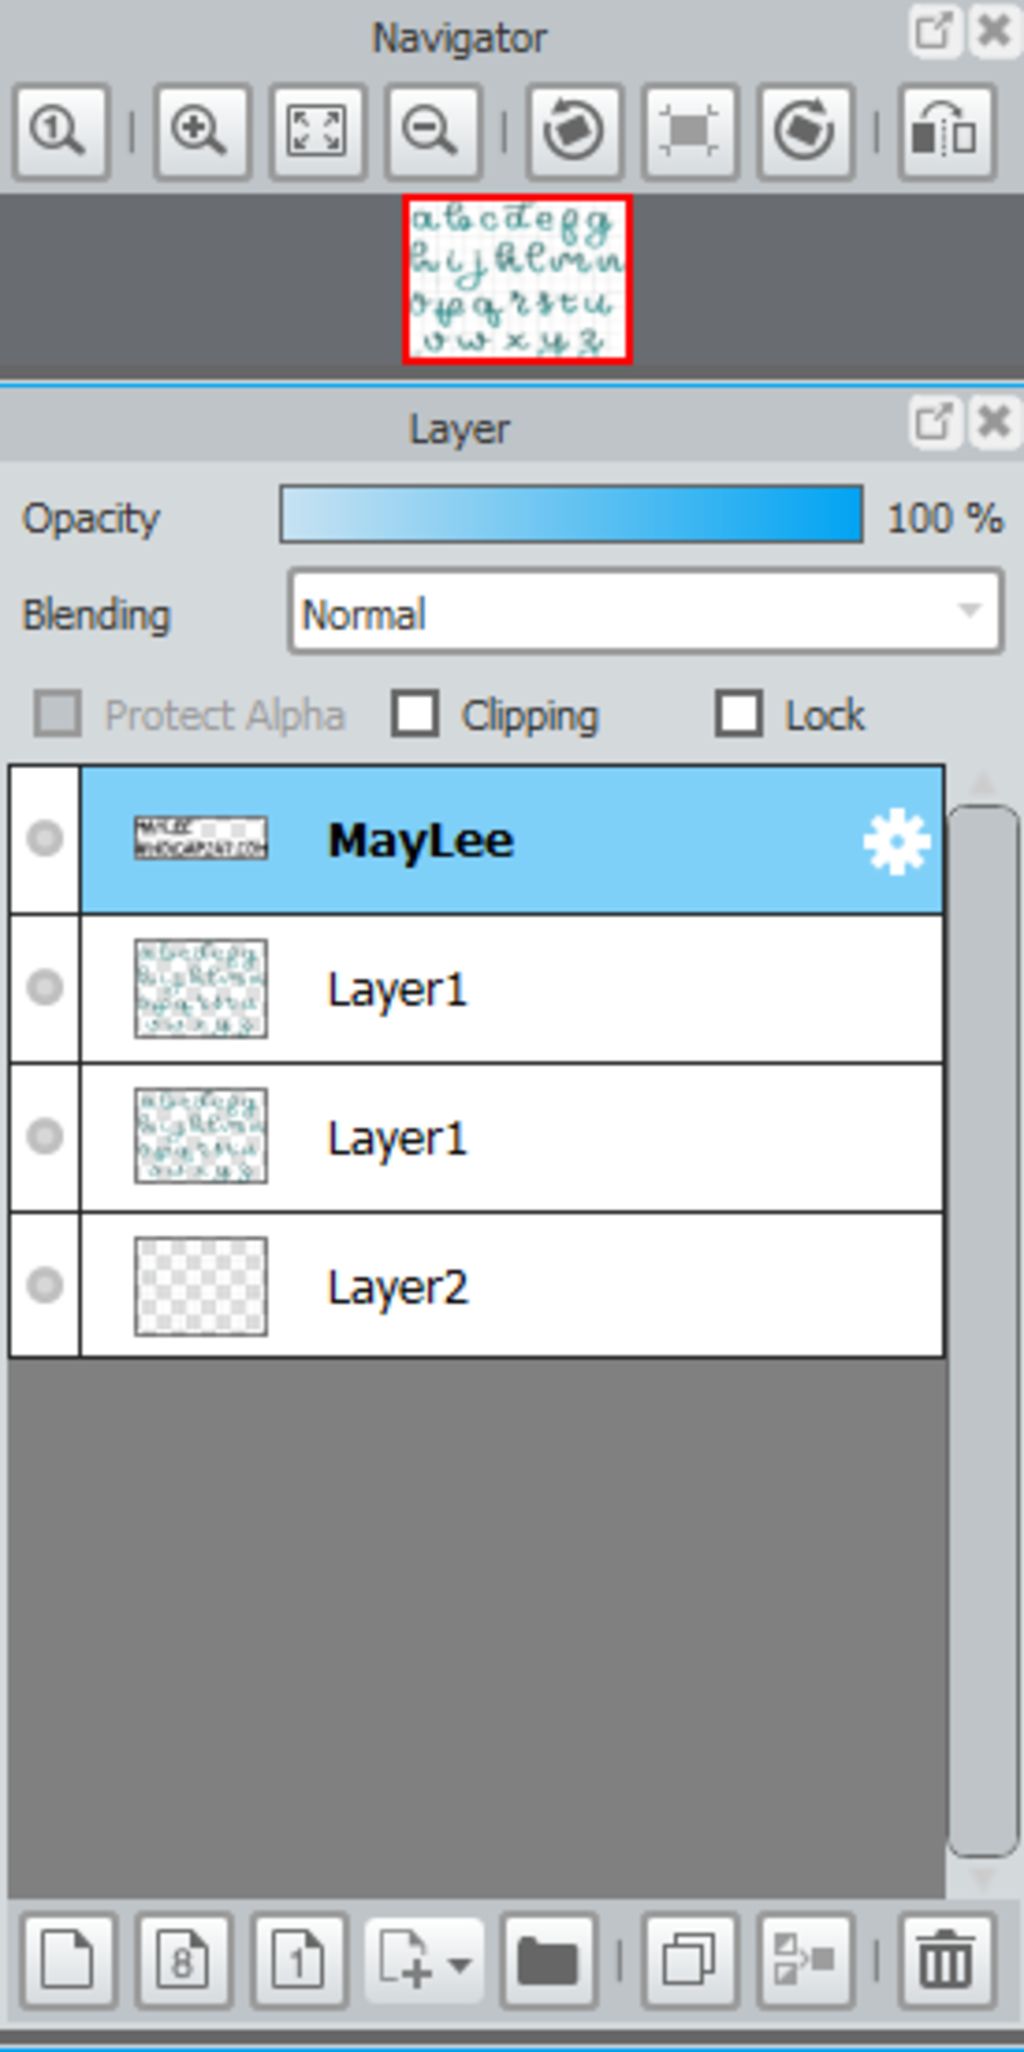Adjust the layer Opacity slider
Image resolution: width=1024 pixels, height=2052 pixels.
pyautogui.click(x=571, y=515)
